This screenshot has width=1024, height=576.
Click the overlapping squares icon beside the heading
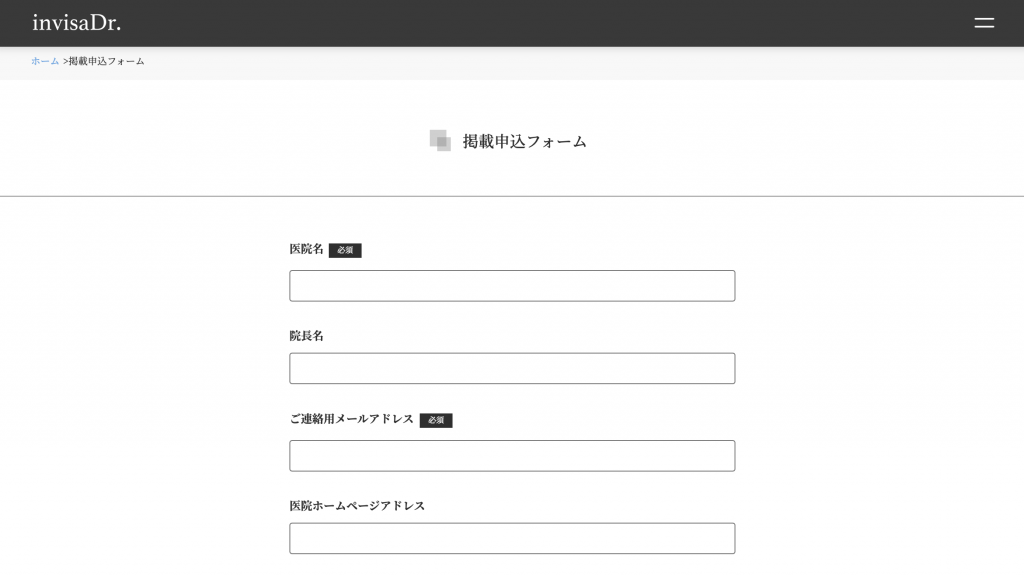[x=440, y=141]
